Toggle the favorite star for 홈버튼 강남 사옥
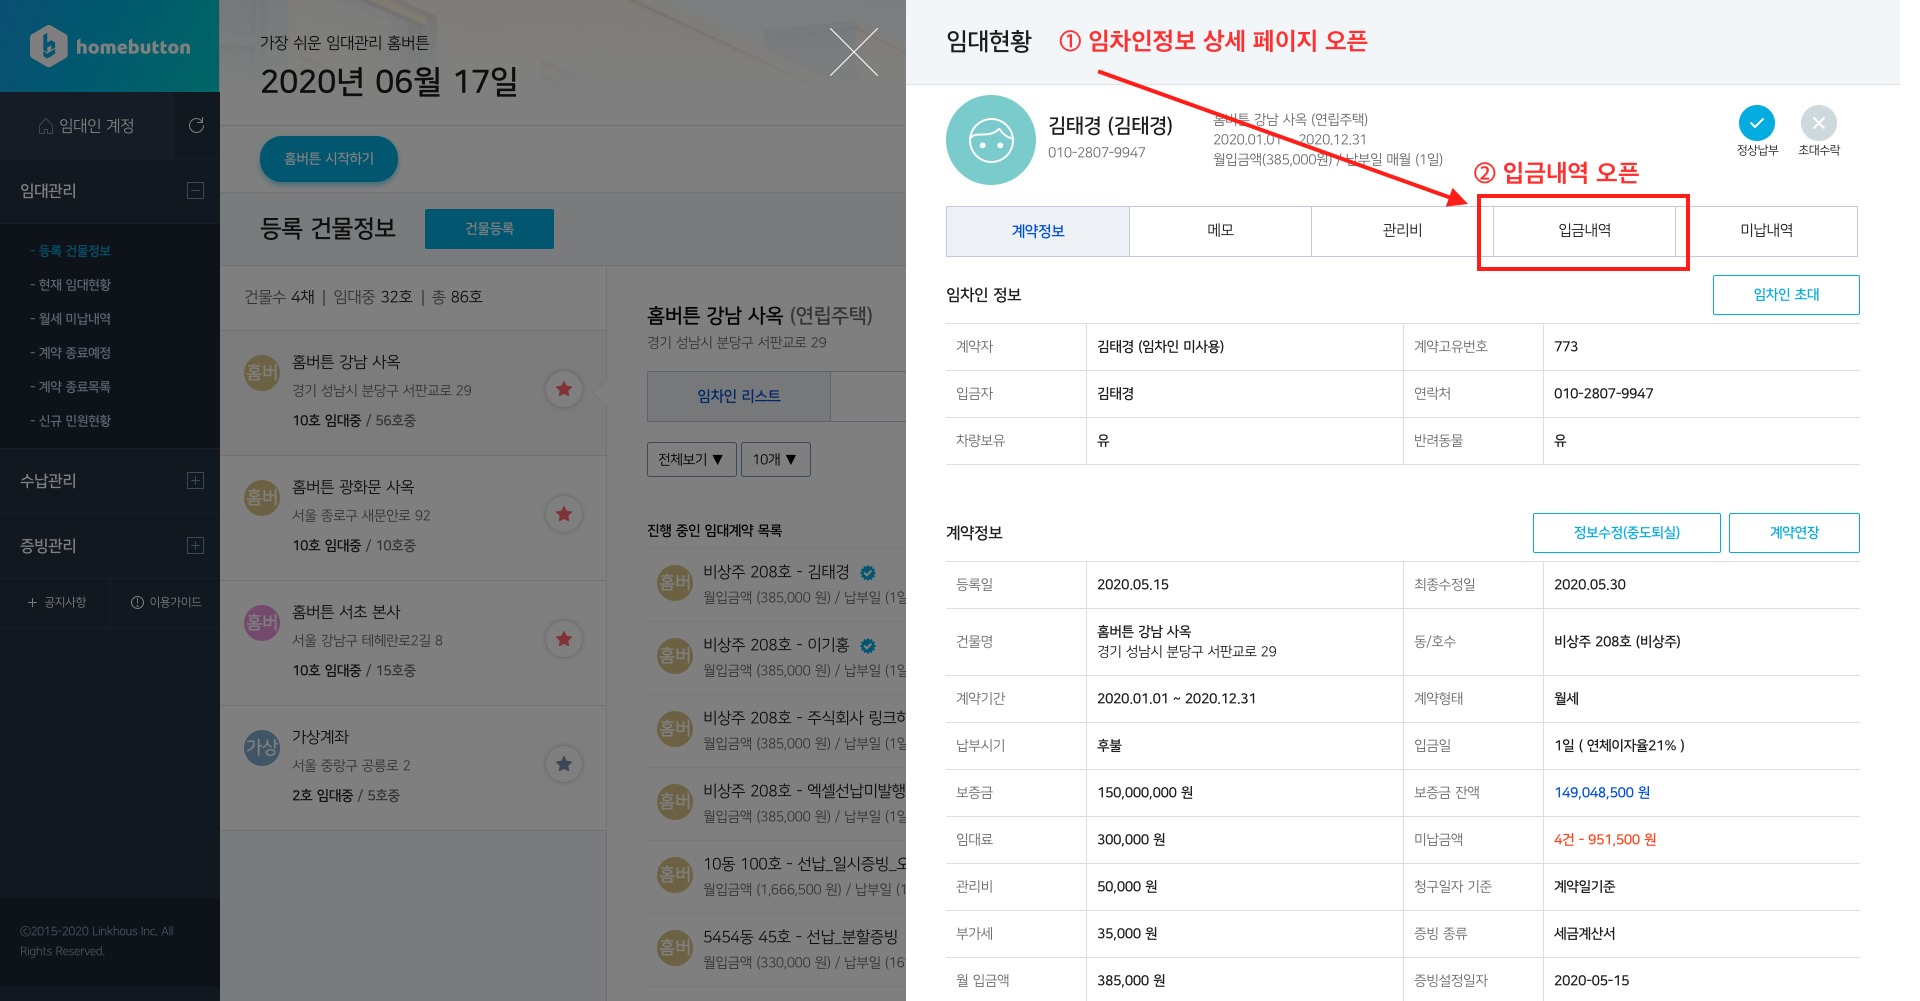 564,389
